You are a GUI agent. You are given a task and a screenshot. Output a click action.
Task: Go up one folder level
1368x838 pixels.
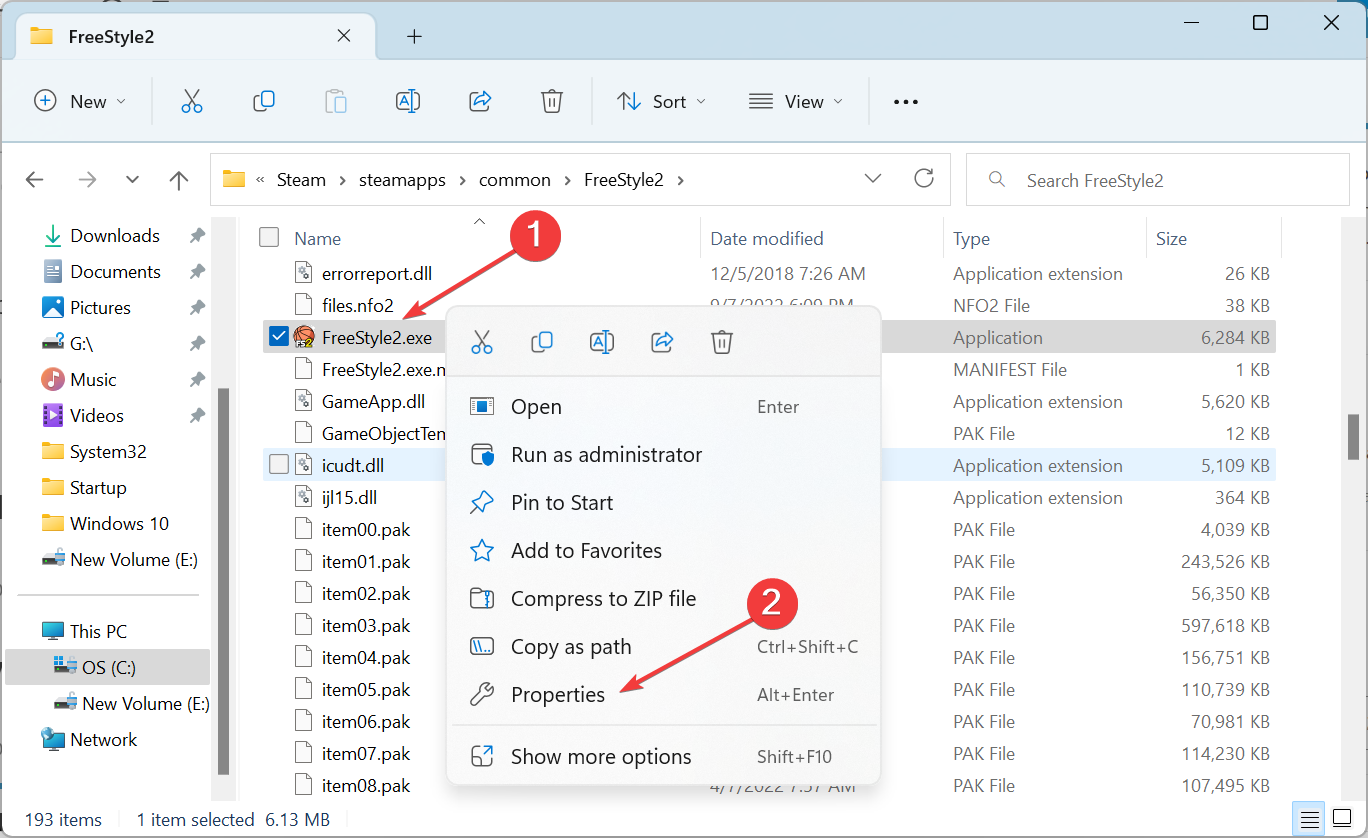179,180
